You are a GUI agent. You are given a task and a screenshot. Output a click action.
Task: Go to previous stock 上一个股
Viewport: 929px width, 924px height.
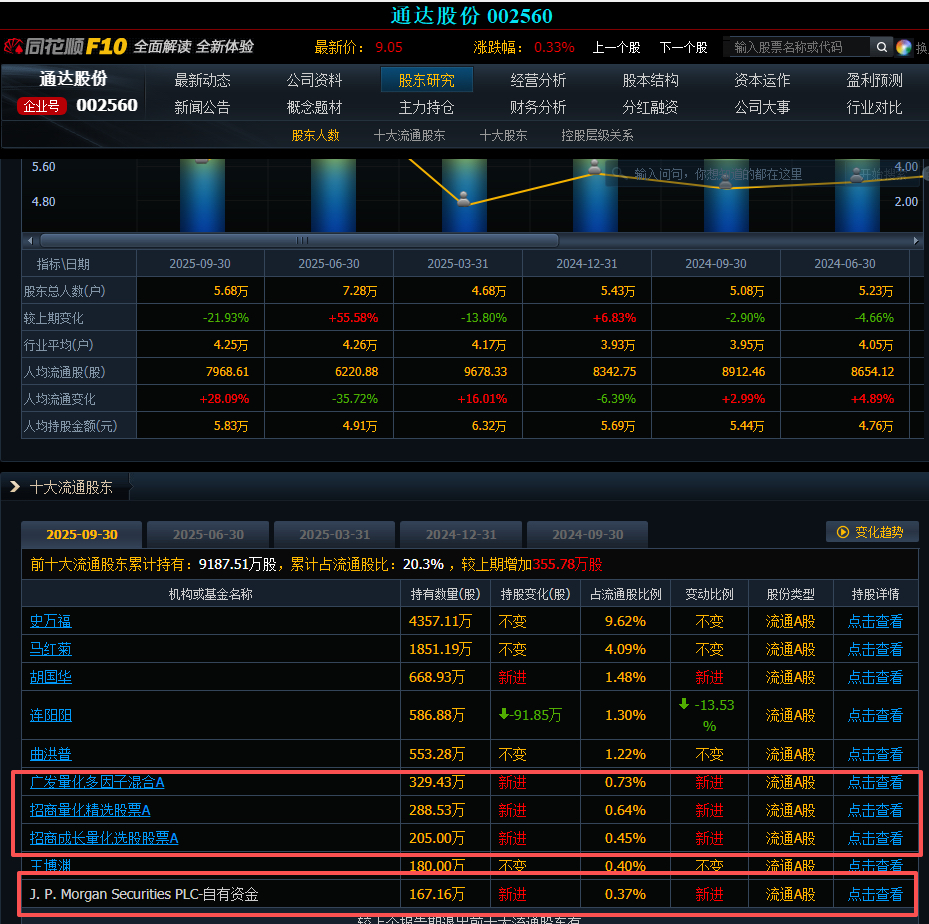coord(616,47)
